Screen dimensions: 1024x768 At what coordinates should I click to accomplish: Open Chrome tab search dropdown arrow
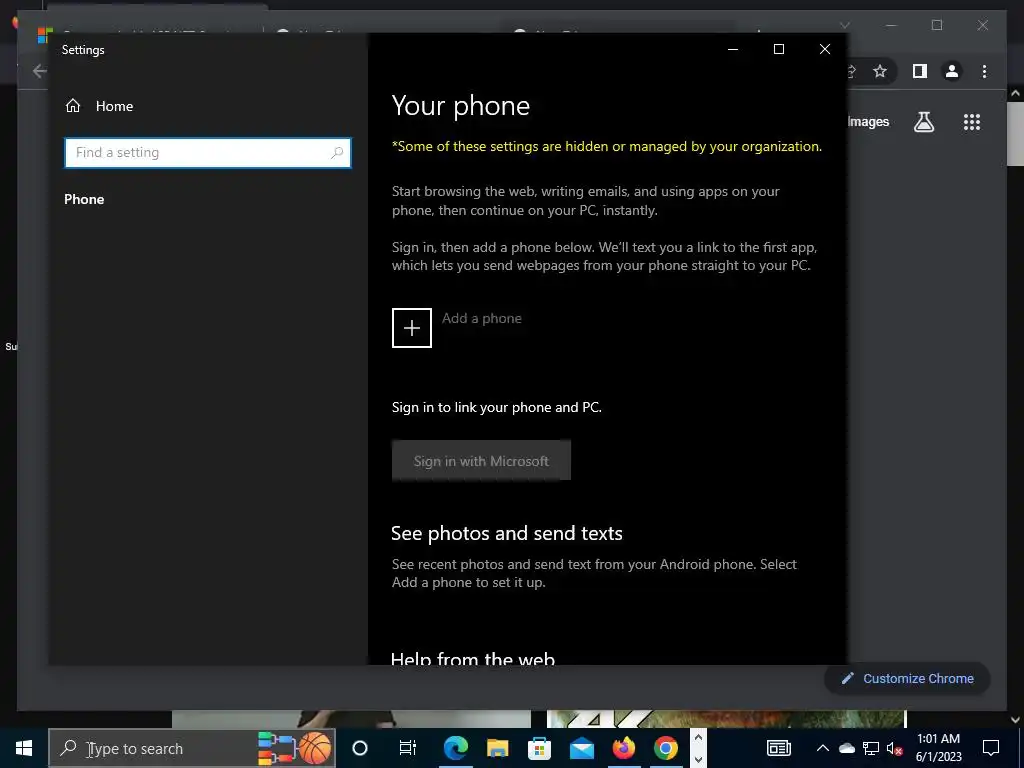(844, 25)
